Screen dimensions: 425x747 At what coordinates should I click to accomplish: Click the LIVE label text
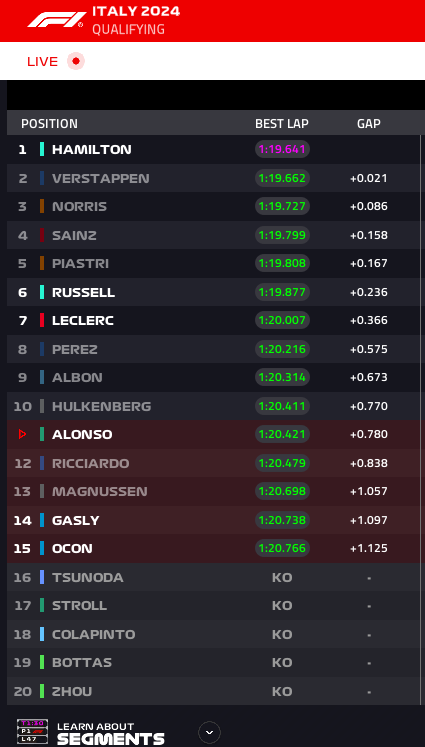[x=42, y=61]
